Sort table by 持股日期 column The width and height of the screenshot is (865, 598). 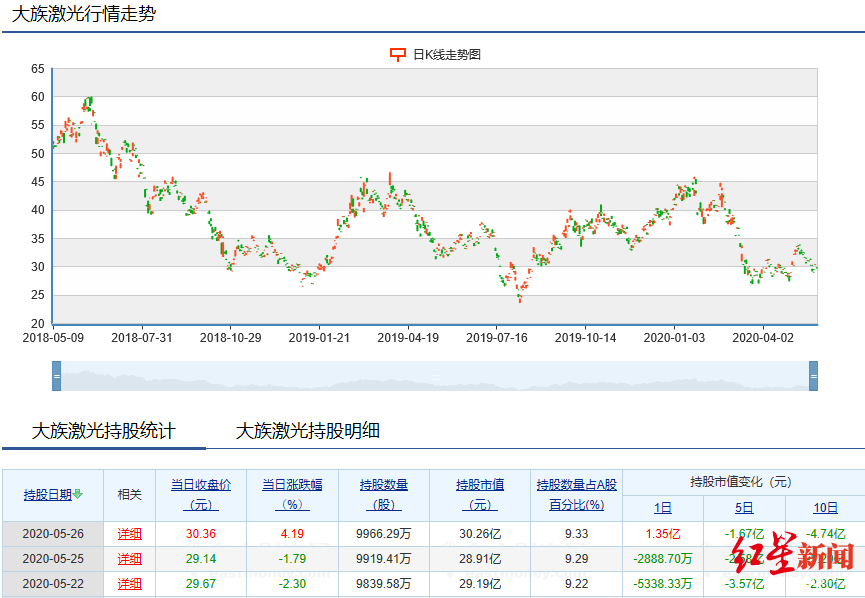pos(48,495)
